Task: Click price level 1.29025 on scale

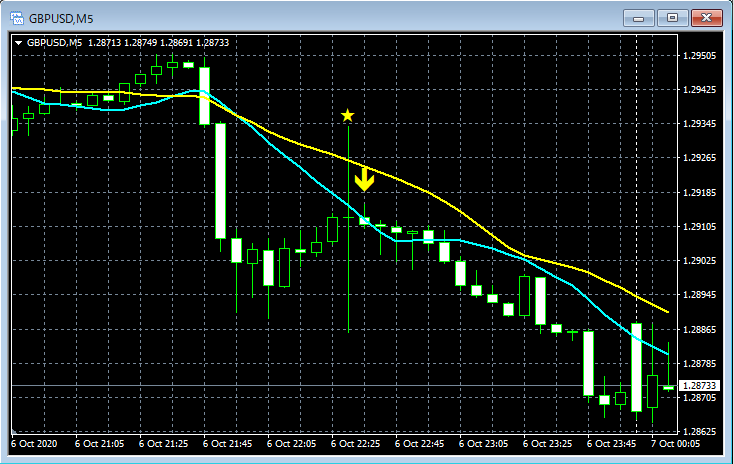Action: [699, 261]
